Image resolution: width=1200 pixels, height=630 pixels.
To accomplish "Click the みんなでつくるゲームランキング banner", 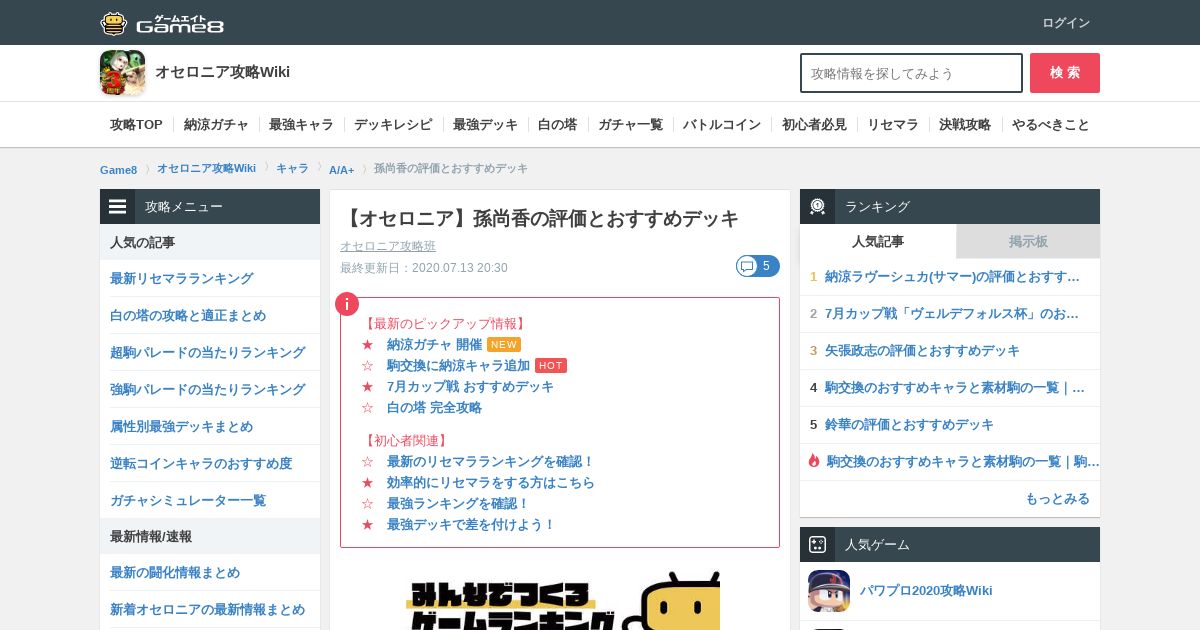I will [x=560, y=600].
